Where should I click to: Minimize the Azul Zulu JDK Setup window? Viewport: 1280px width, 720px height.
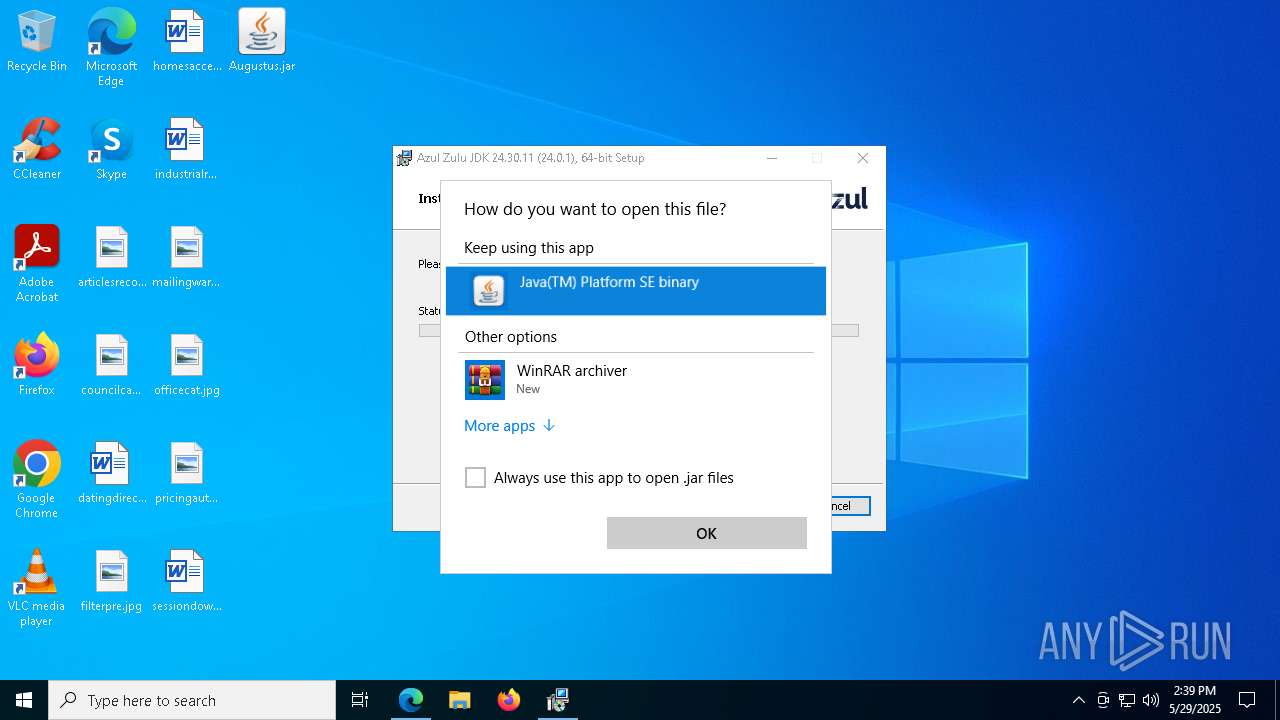pyautogui.click(x=772, y=158)
